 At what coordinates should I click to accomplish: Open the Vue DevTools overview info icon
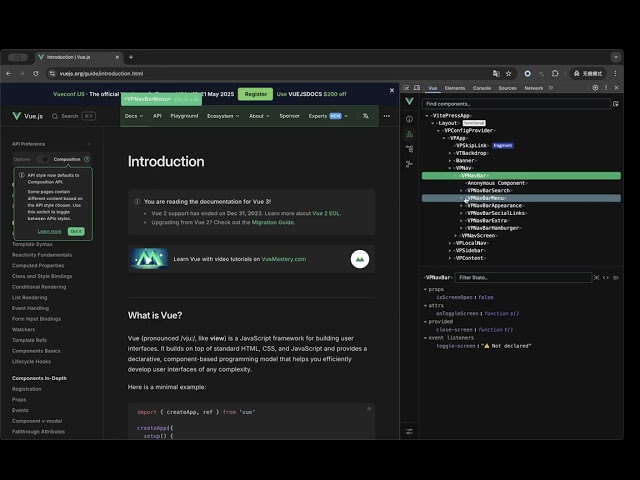click(x=409, y=119)
